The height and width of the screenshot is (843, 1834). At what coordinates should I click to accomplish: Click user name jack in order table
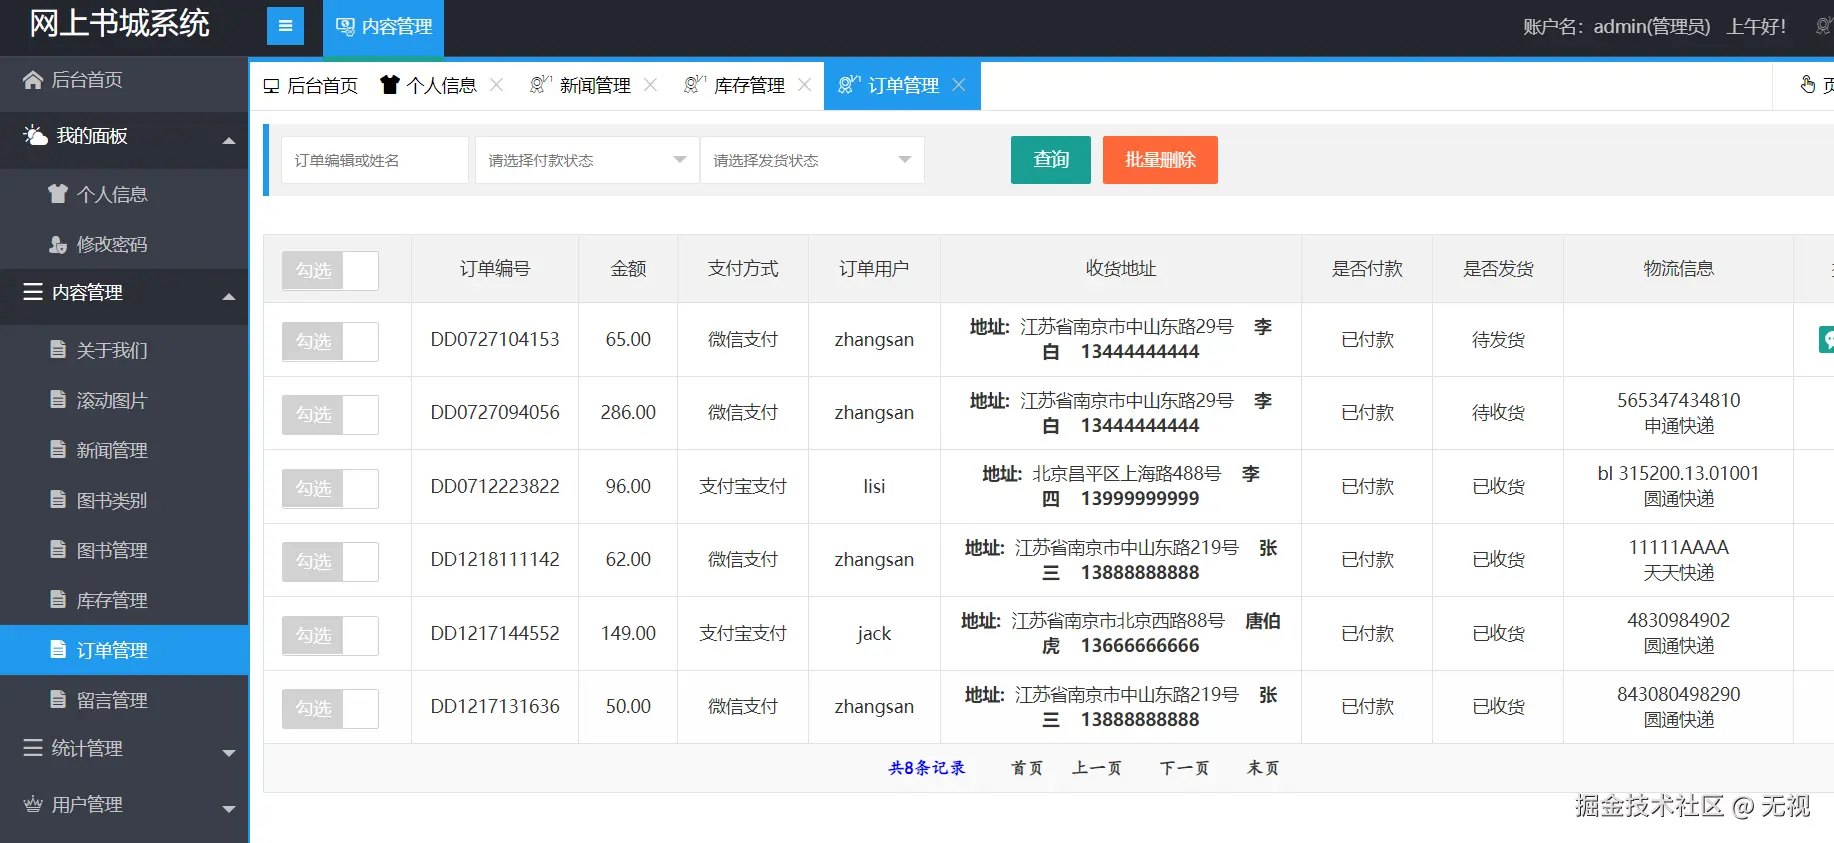[x=874, y=633]
